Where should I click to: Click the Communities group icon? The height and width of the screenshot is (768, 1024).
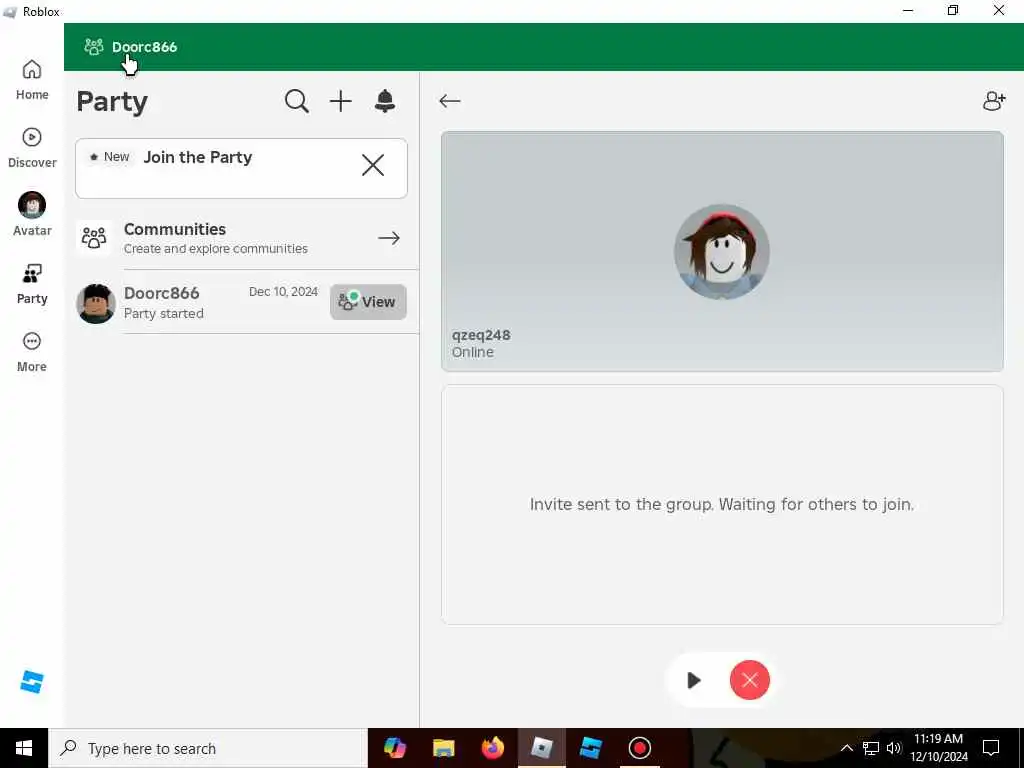coord(94,238)
